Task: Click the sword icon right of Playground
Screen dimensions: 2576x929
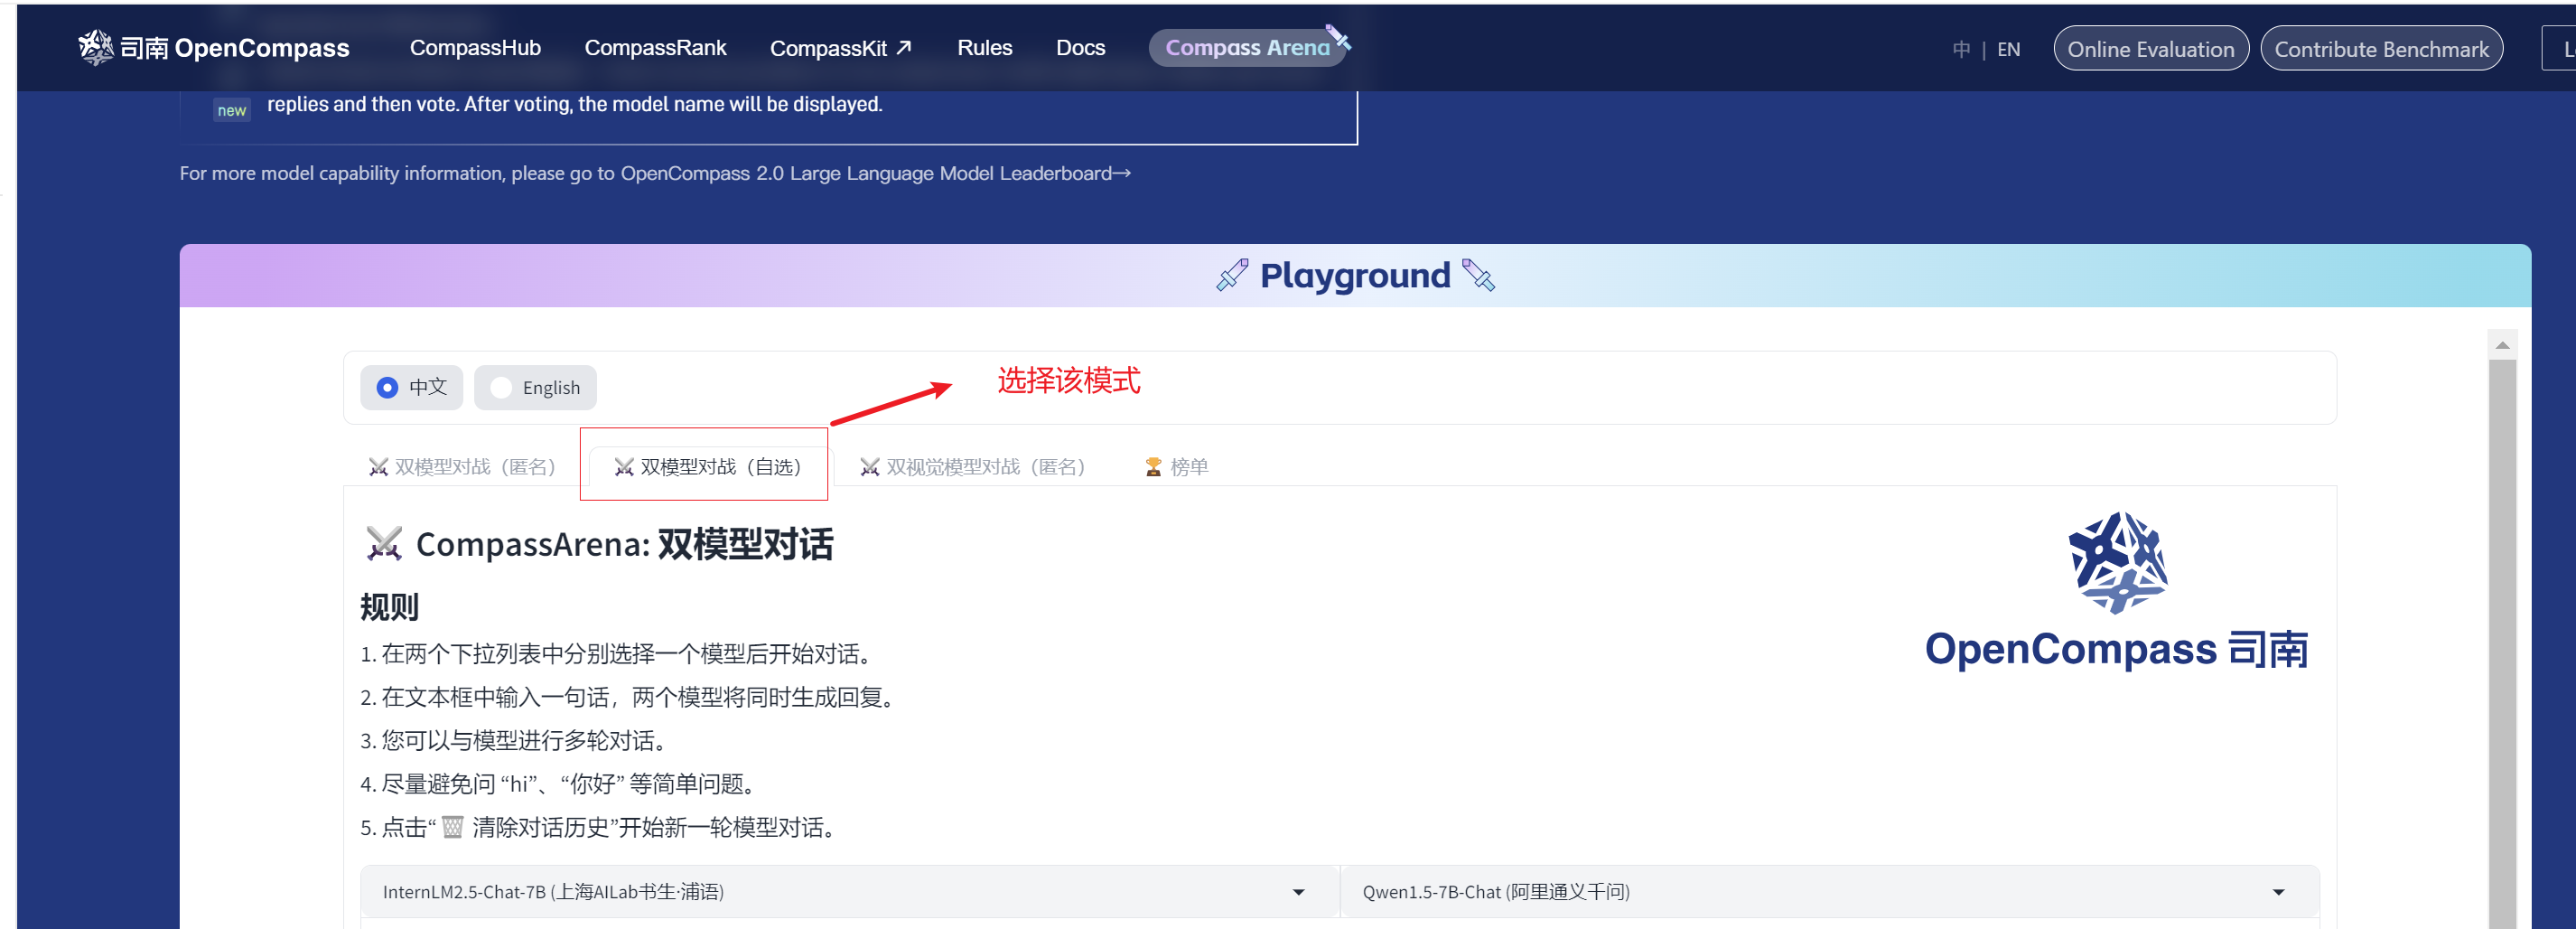Action: click(x=1478, y=275)
